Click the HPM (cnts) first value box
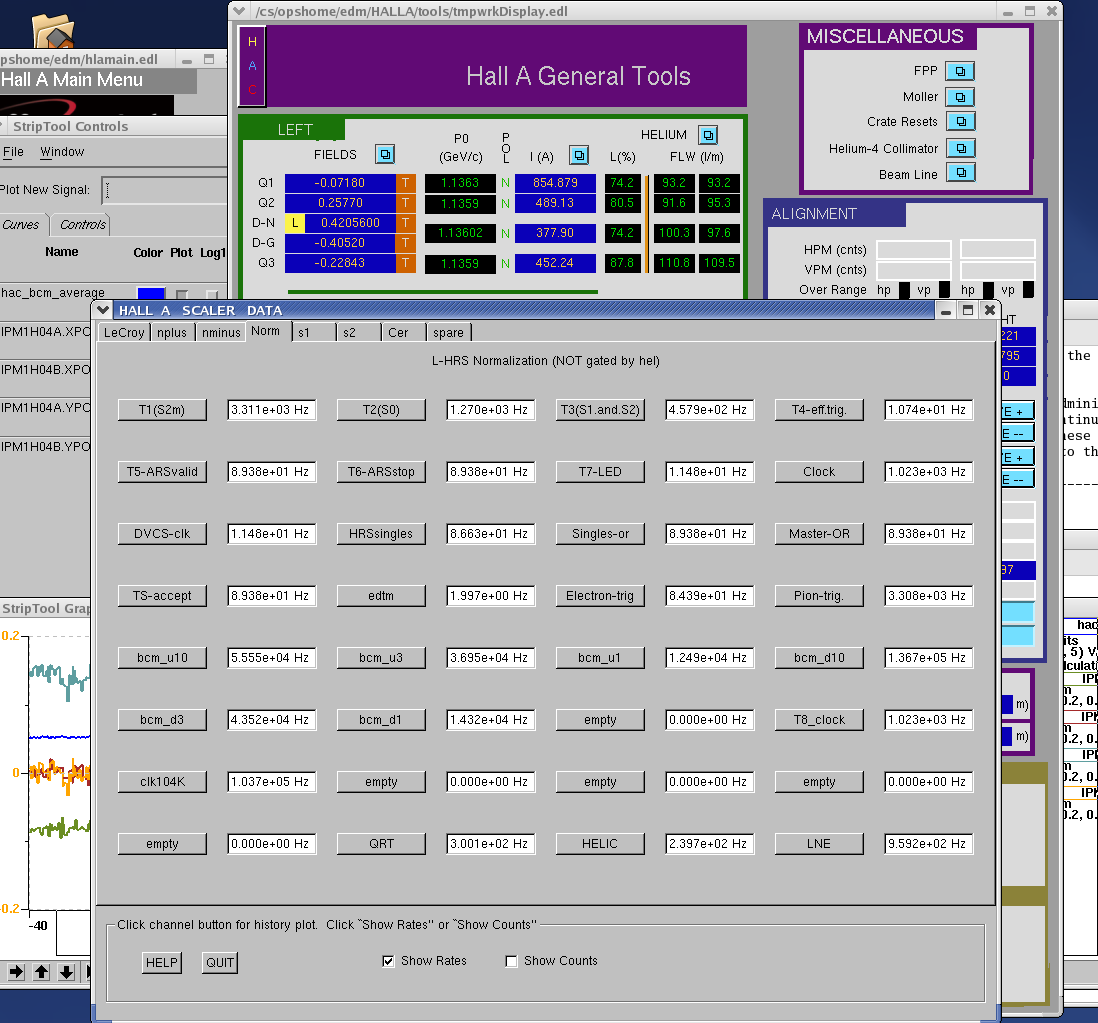The image size is (1098, 1023). (x=914, y=249)
